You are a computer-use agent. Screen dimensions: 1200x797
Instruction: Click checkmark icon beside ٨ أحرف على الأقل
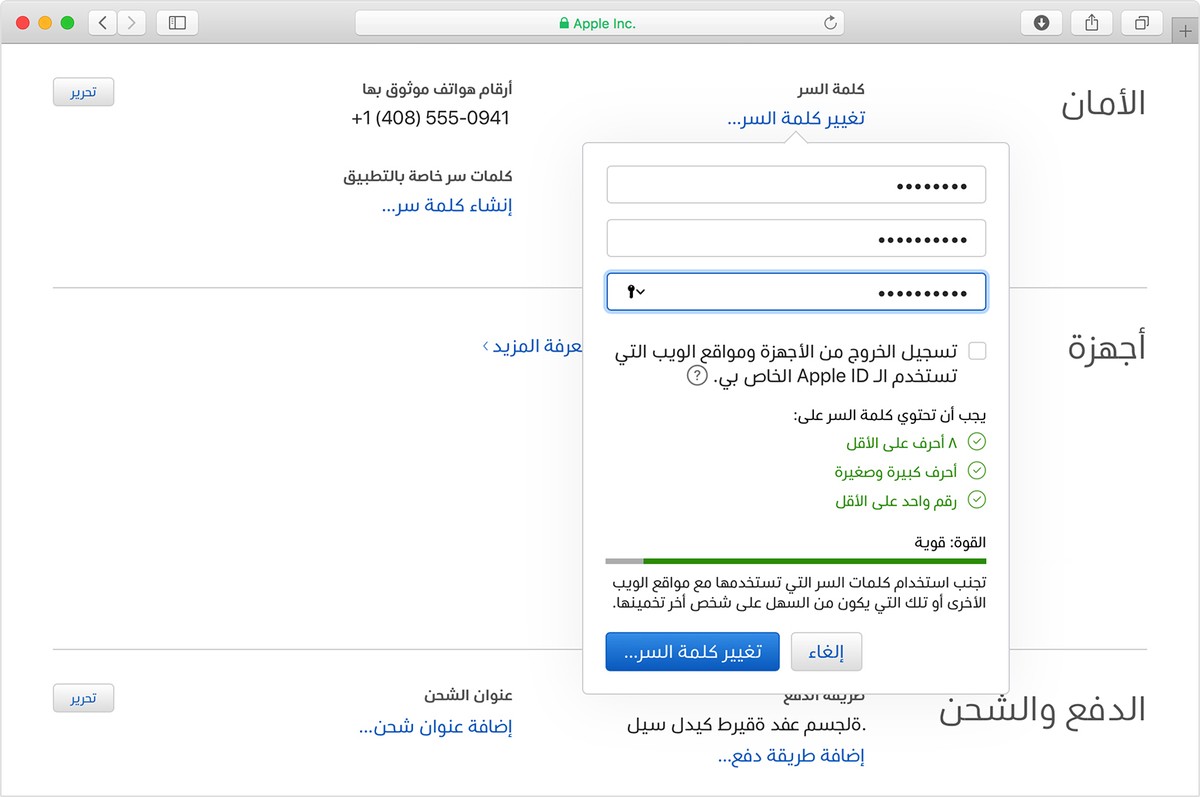(977, 441)
